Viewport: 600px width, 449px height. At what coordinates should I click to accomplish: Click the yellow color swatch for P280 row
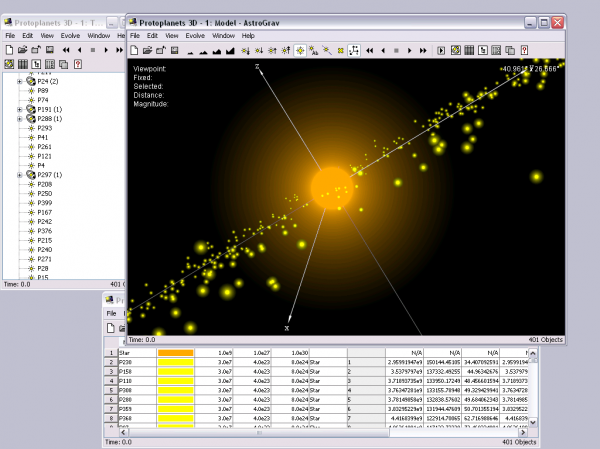(x=175, y=399)
